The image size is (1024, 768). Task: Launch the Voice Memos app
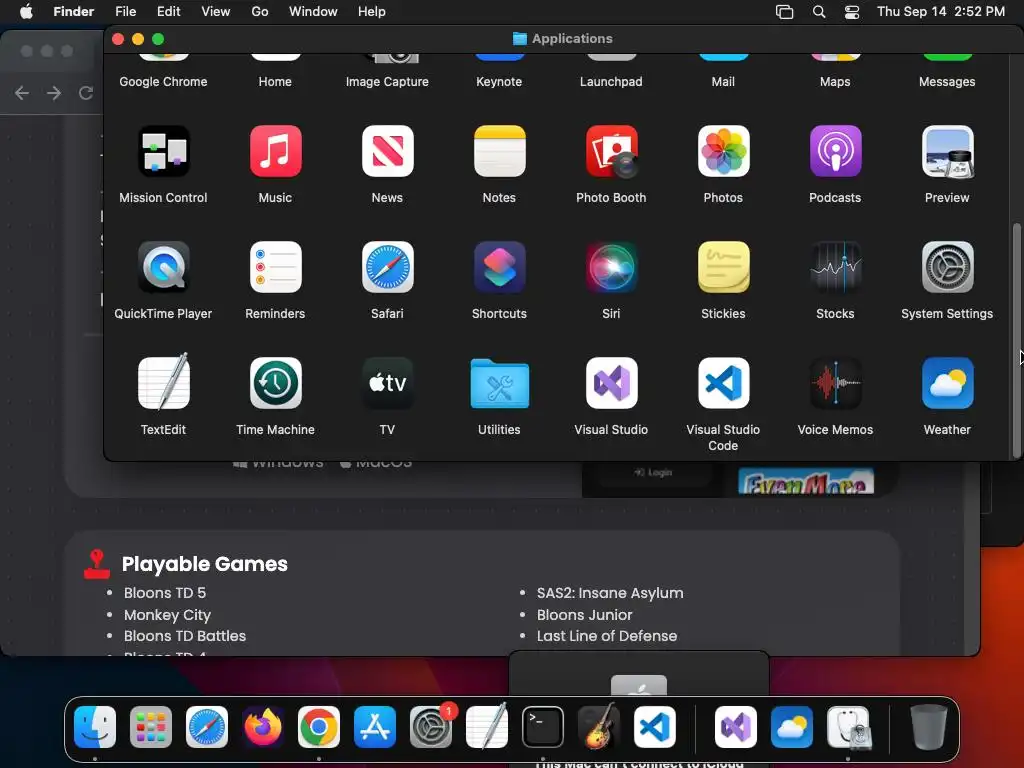coord(835,383)
